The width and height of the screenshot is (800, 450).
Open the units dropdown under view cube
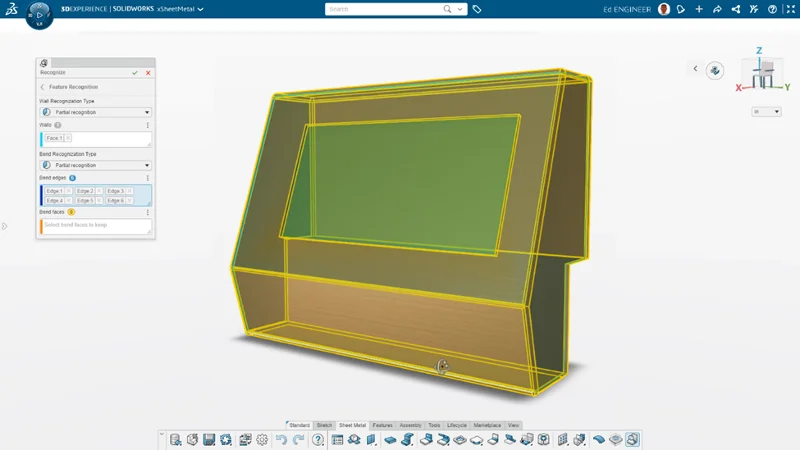click(x=766, y=112)
